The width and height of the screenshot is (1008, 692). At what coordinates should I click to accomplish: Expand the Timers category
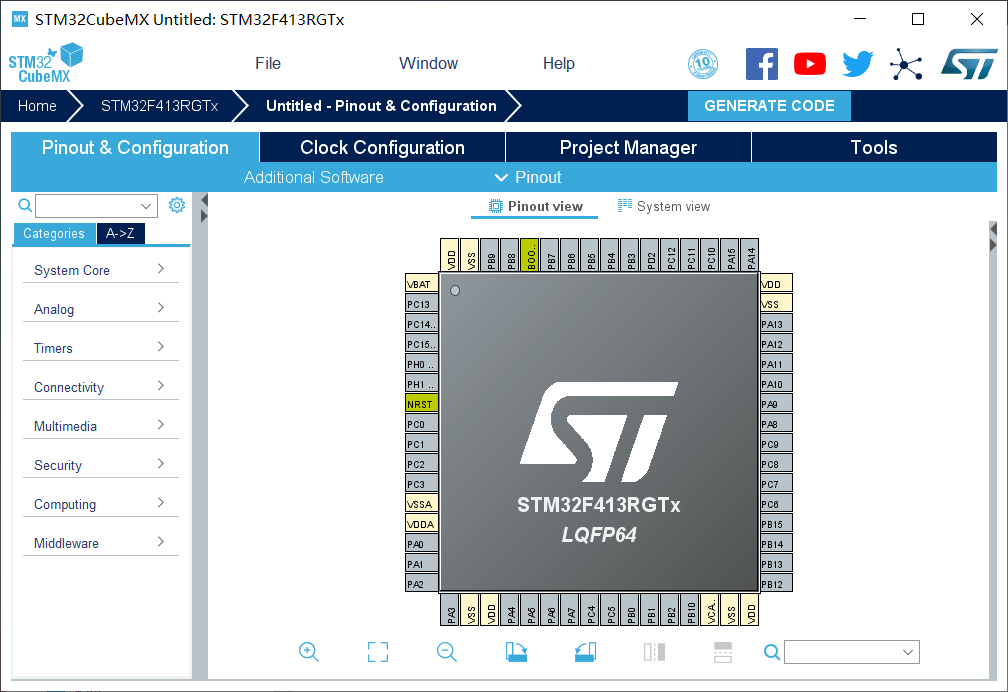(x=100, y=348)
